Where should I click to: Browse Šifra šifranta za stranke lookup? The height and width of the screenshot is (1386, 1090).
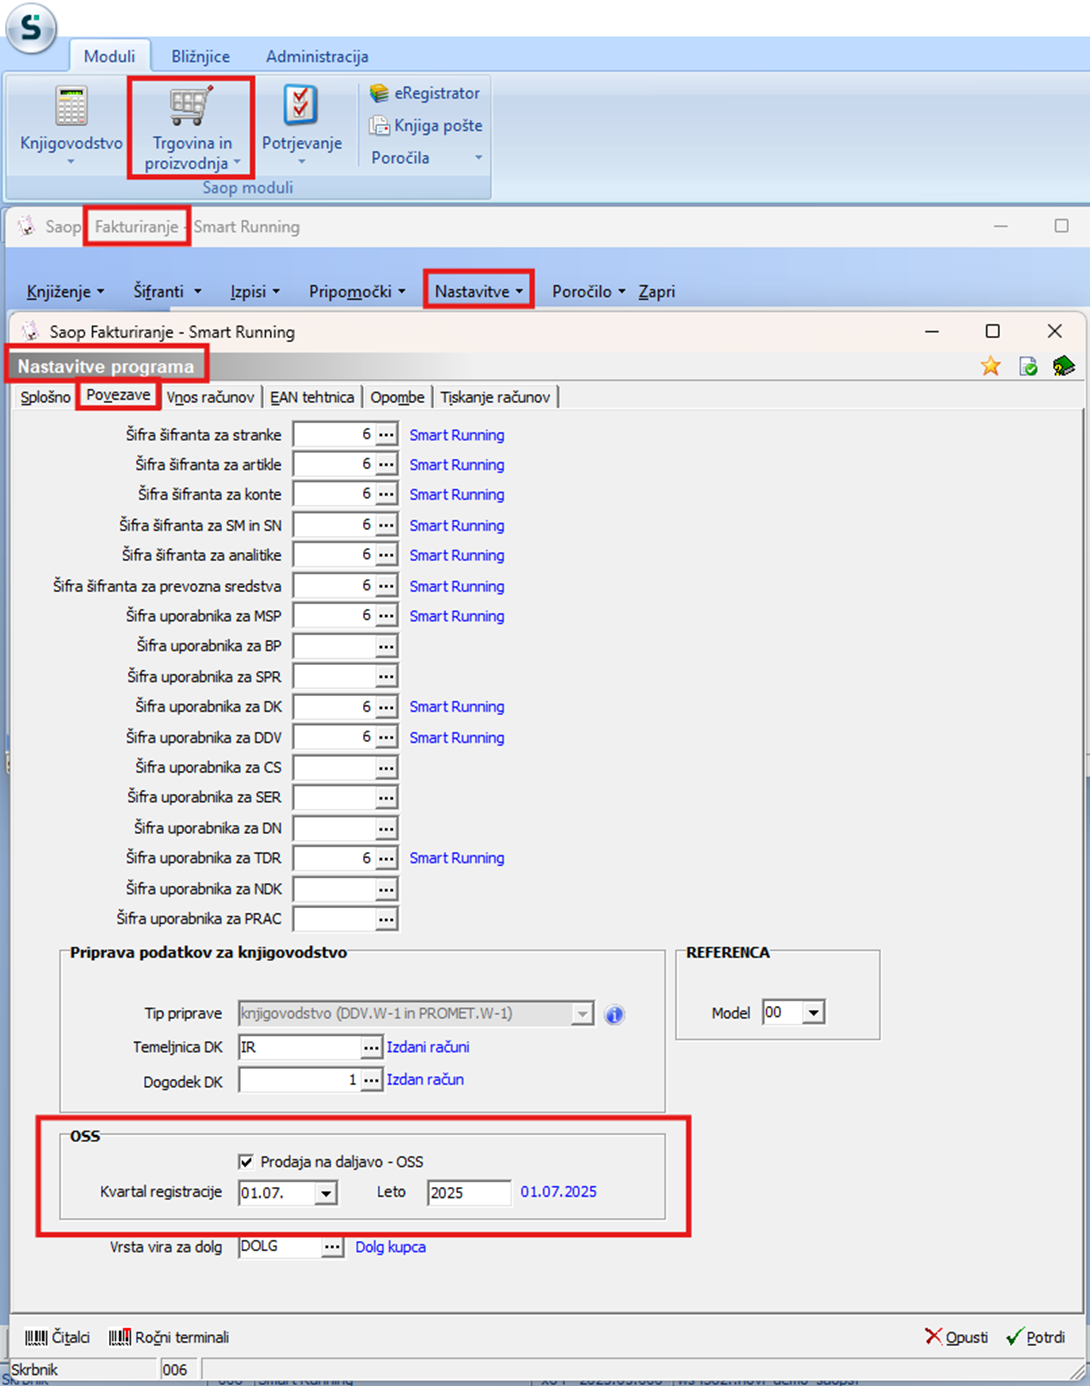pyautogui.click(x=386, y=435)
